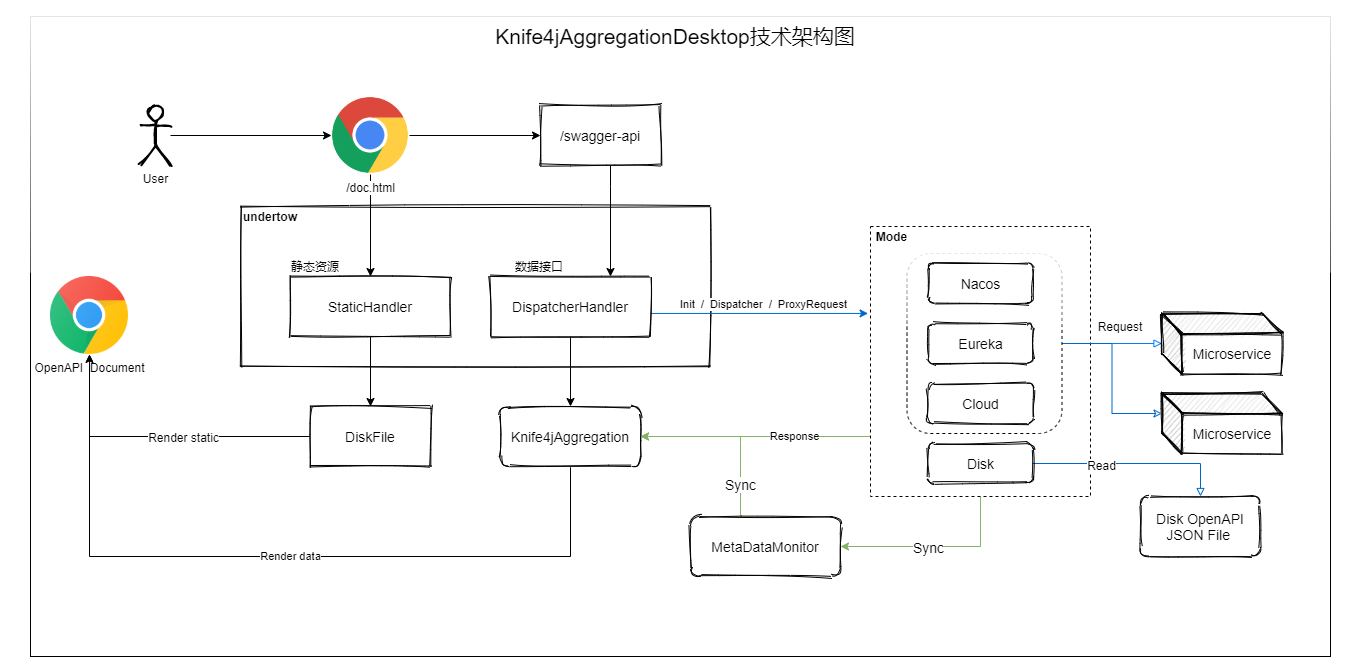The height and width of the screenshot is (669, 1352).
Task: Click the Knife4jAggregation node
Action: point(569,437)
